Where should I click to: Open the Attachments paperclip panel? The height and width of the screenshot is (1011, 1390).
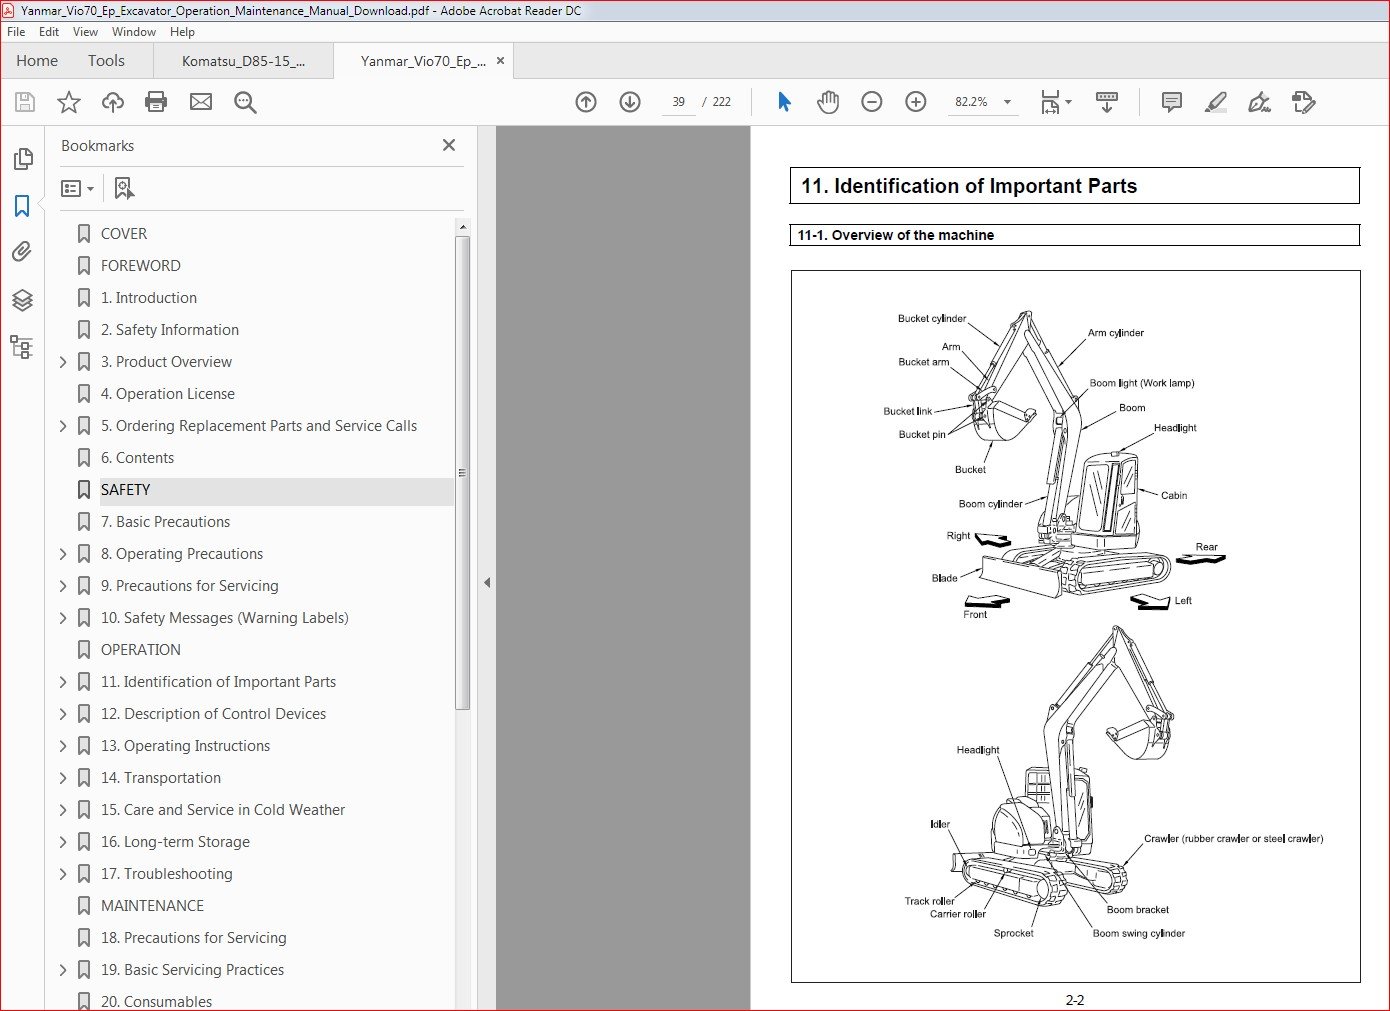pos(22,252)
